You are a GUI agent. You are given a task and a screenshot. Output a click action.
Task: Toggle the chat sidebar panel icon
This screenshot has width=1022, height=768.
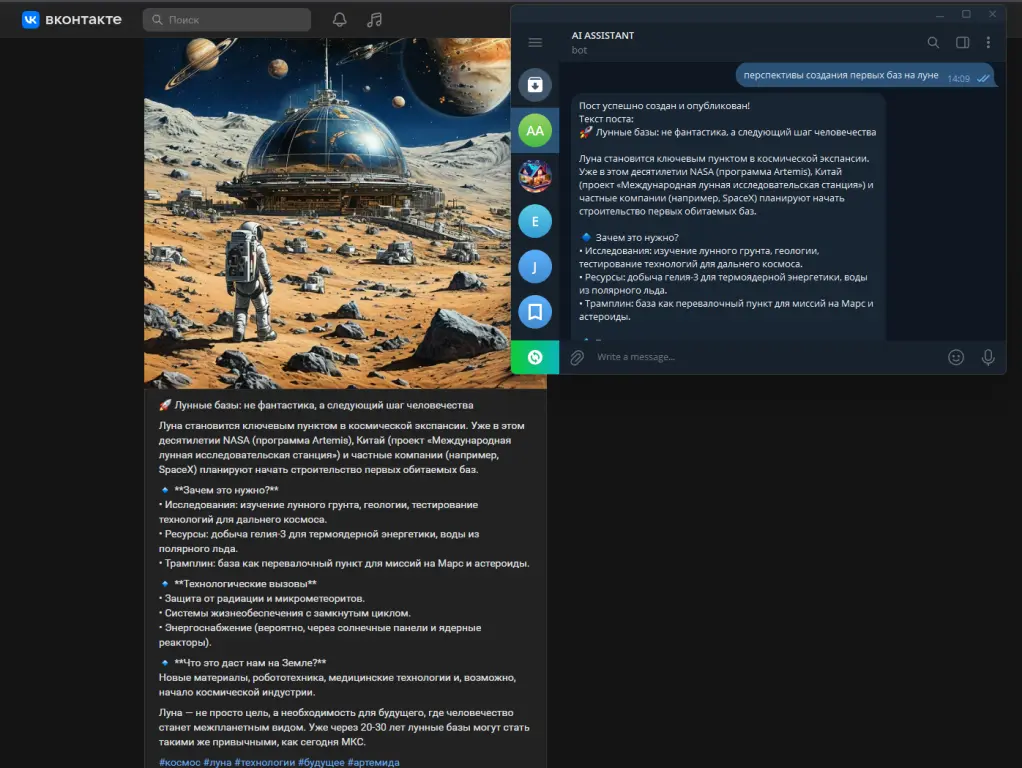962,42
